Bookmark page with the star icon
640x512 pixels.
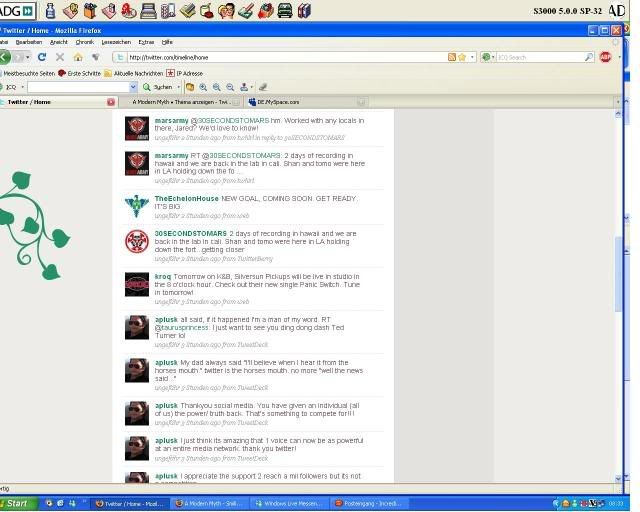pyautogui.click(x=462, y=57)
